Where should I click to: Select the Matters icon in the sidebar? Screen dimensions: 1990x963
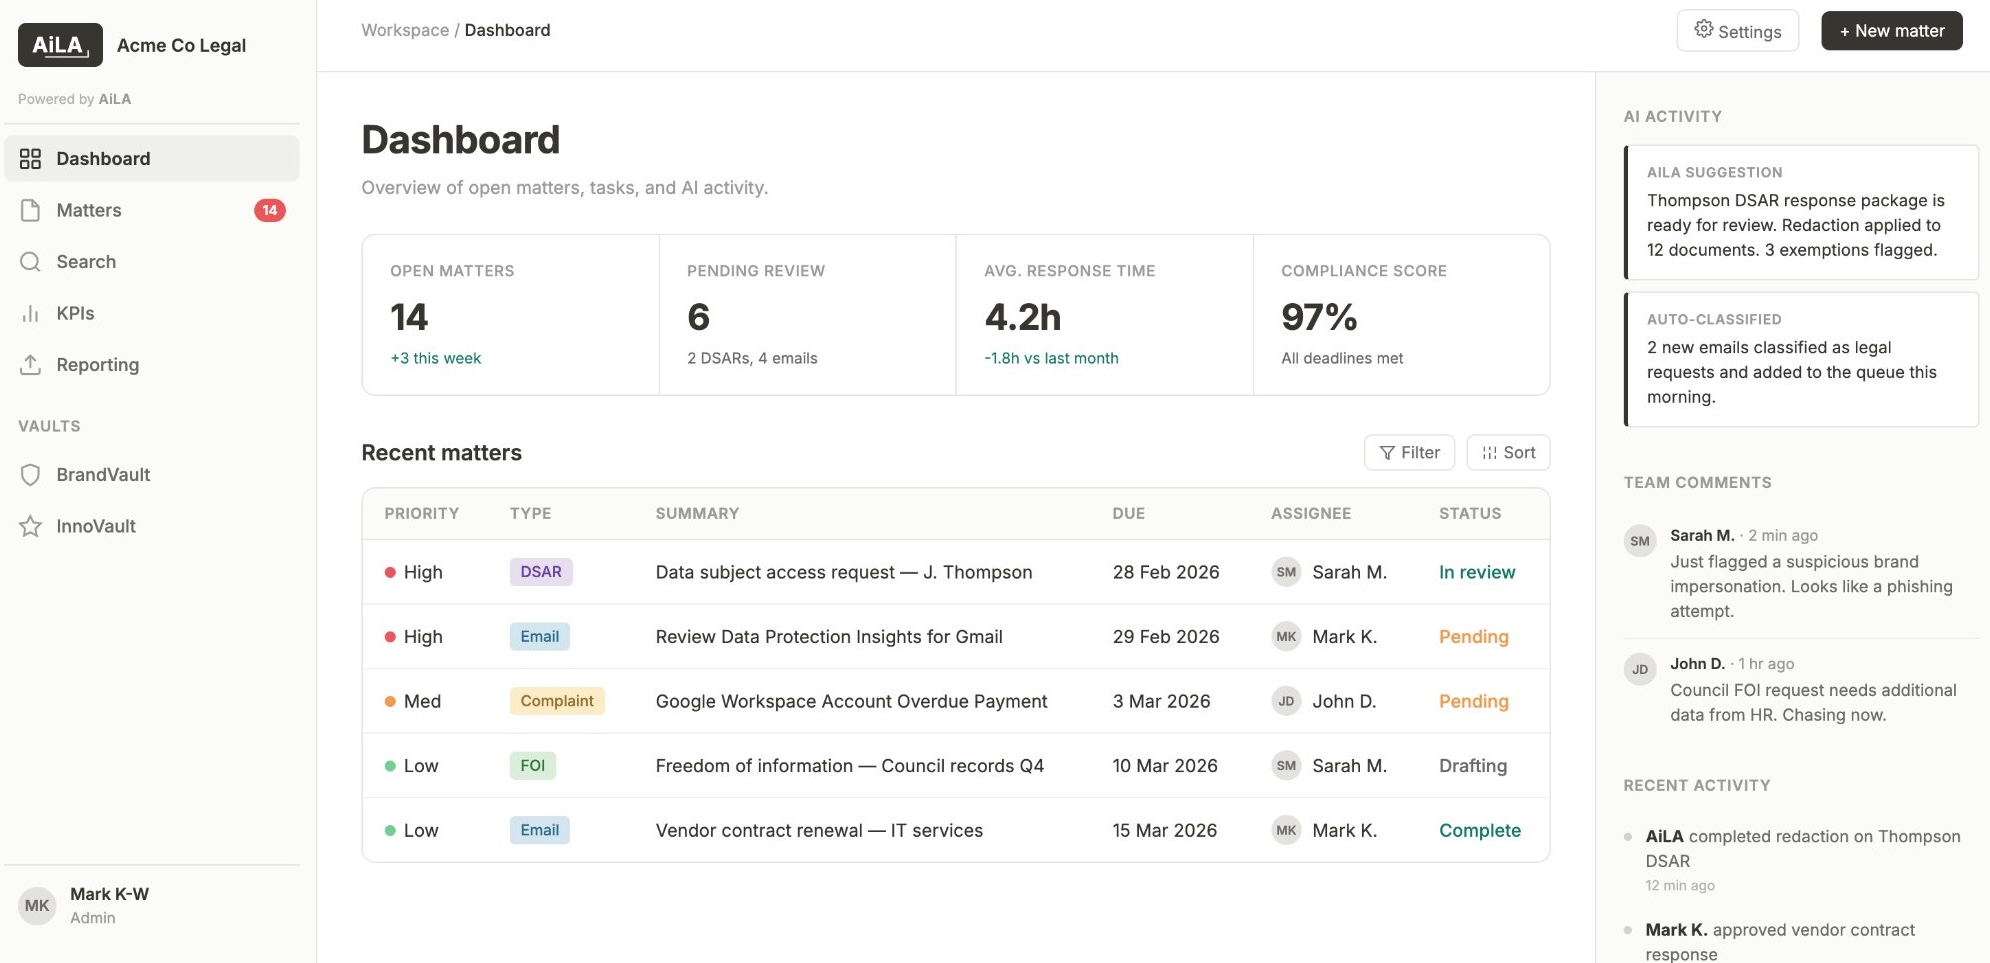pos(31,210)
